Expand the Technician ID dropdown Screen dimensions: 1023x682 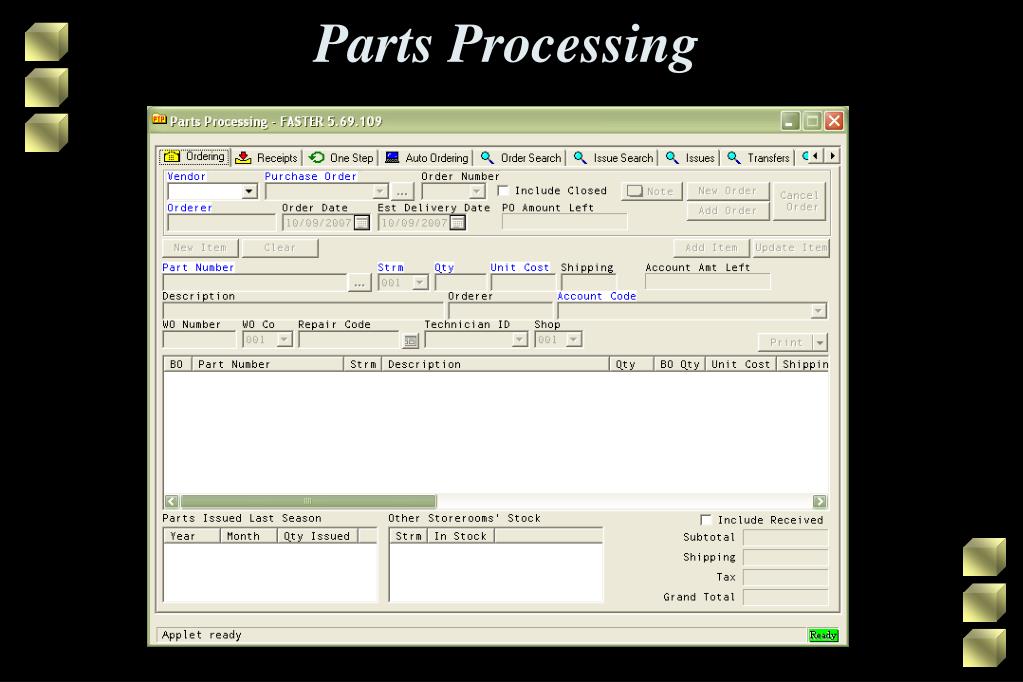[x=519, y=340]
